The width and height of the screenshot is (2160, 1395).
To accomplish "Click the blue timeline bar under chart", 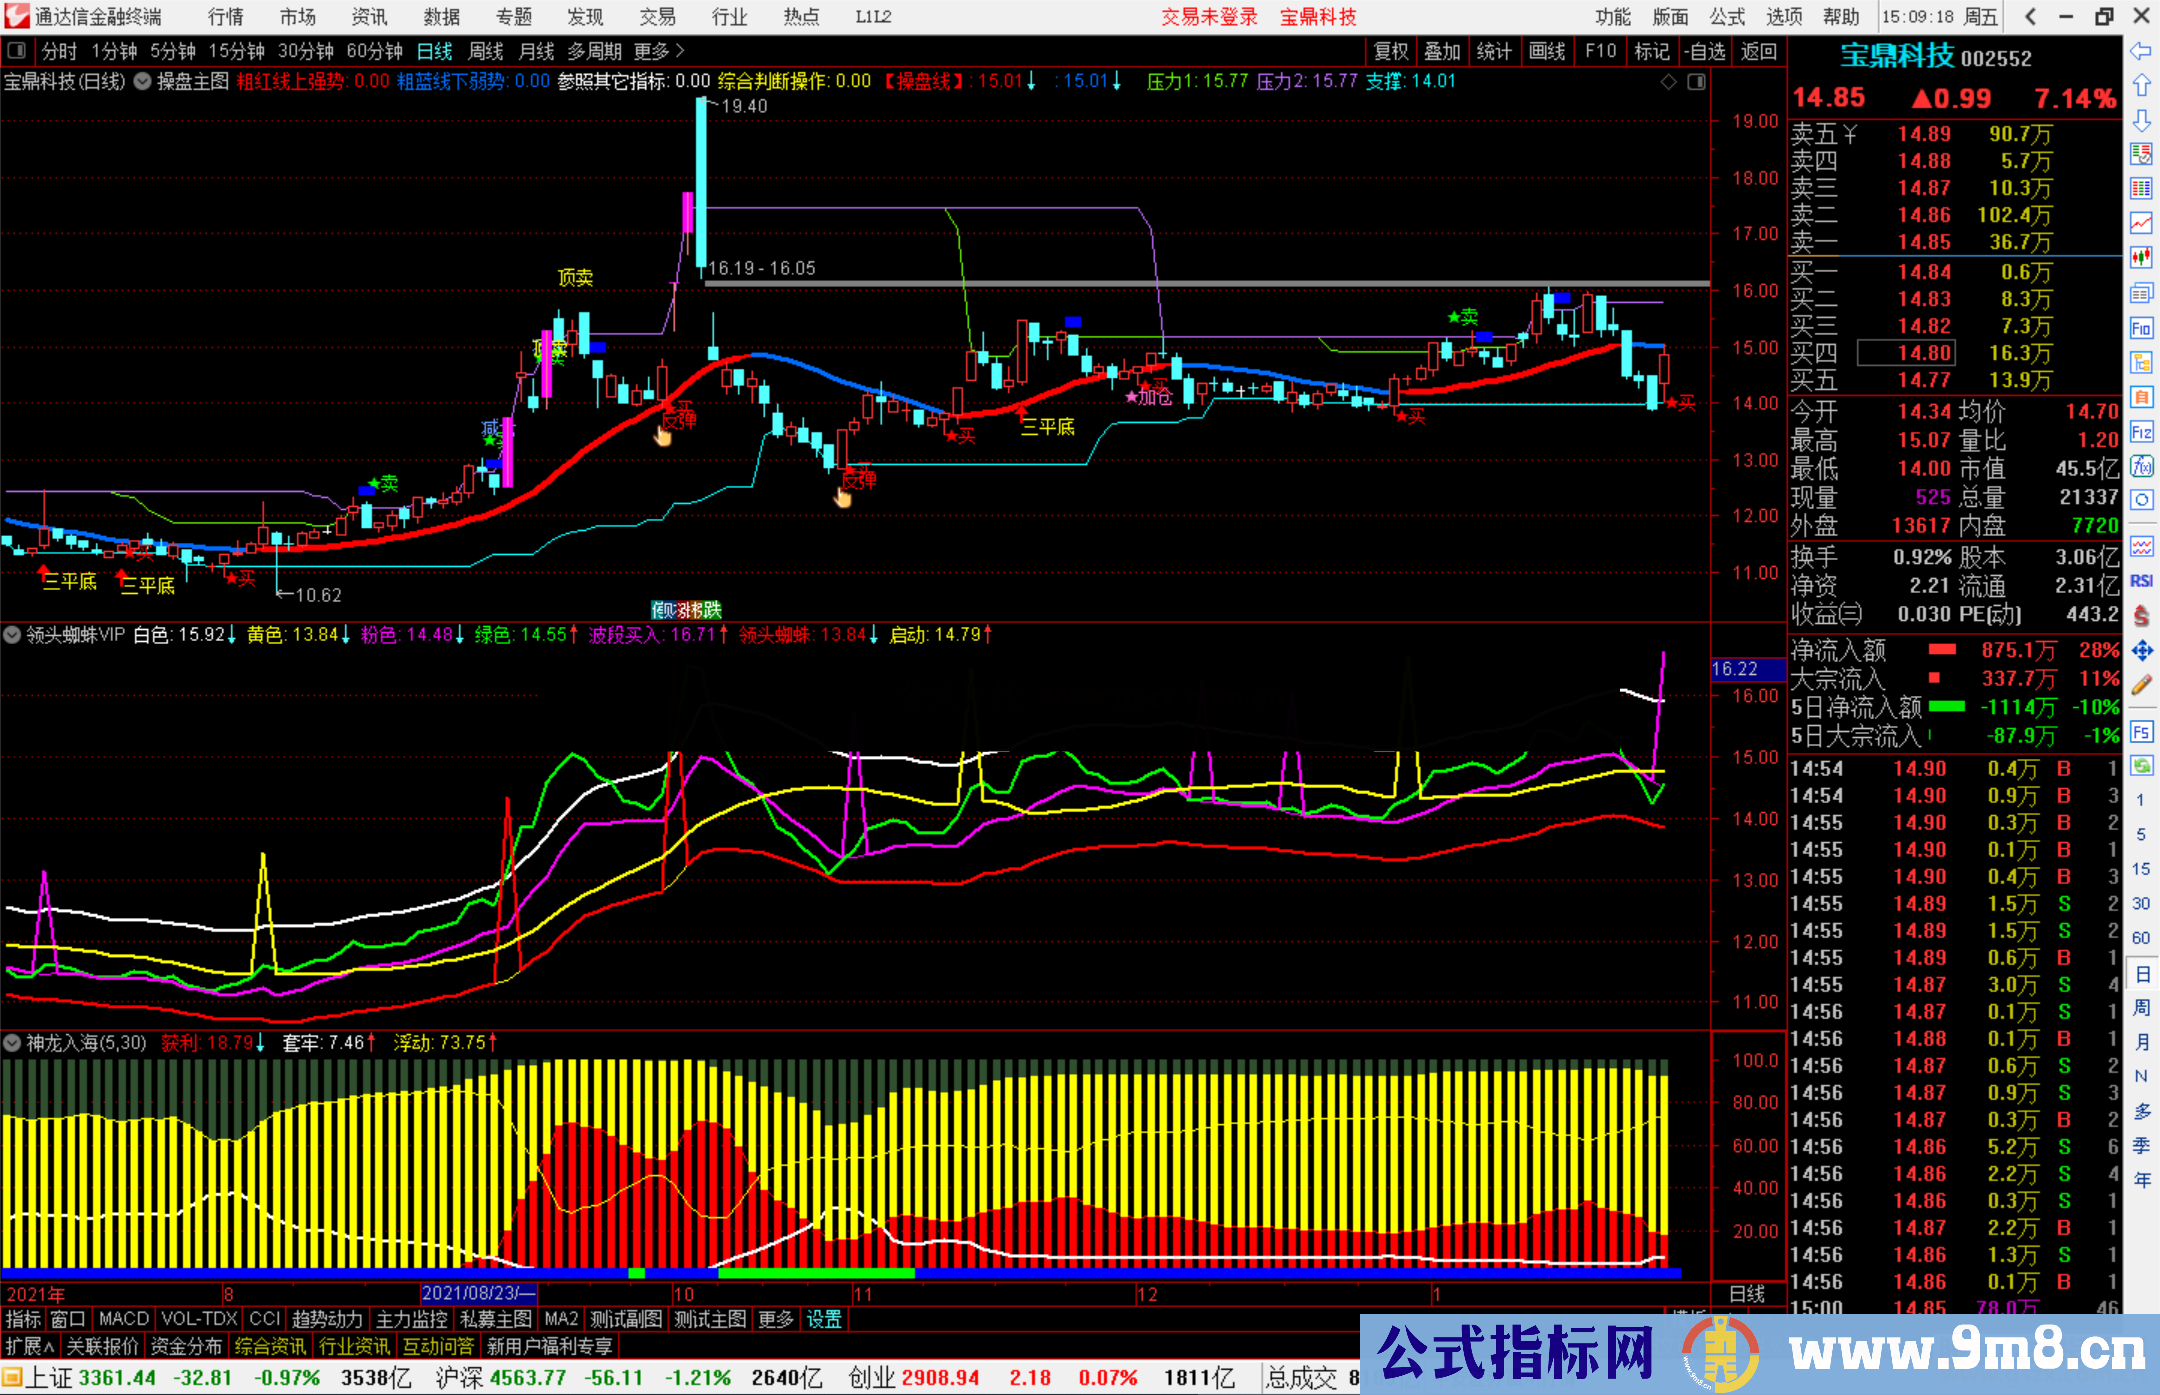I will point(840,1273).
